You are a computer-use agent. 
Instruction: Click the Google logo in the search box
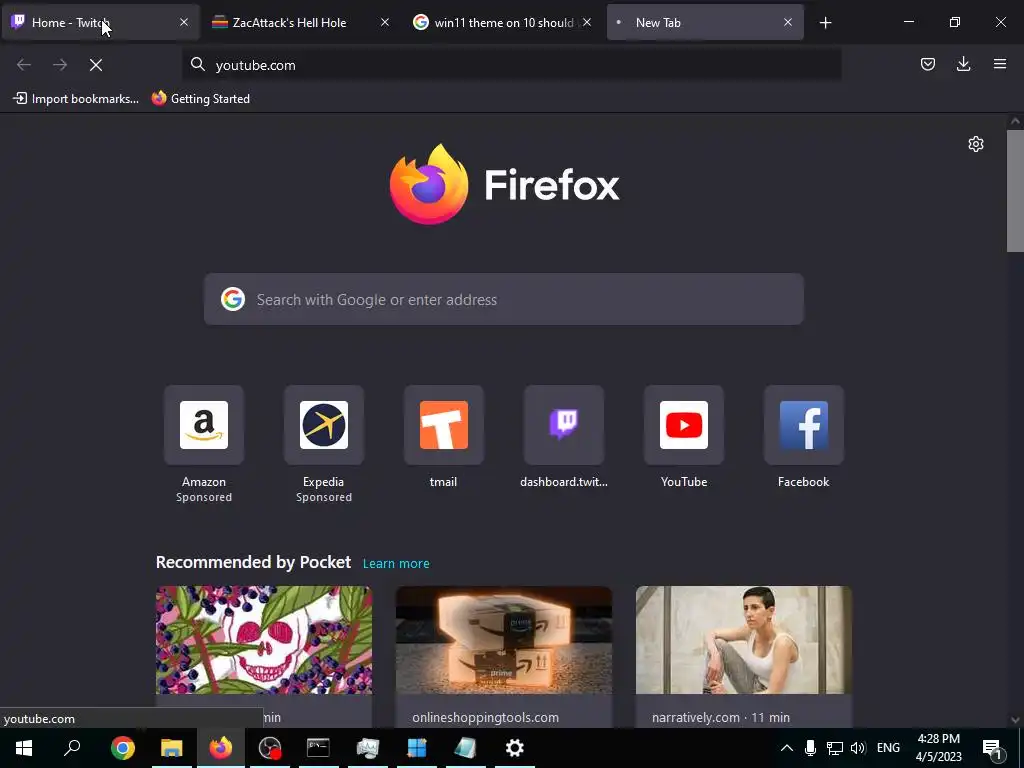232,299
